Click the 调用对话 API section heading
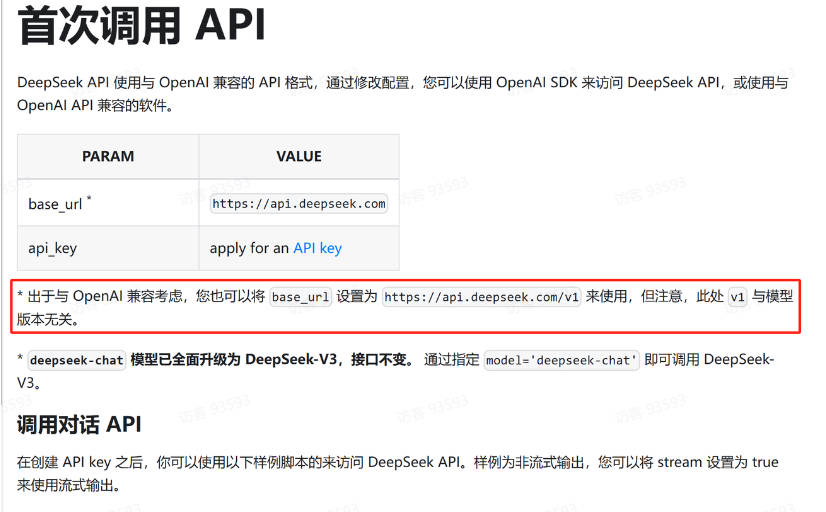This screenshot has width=826, height=512. pyautogui.click(x=79, y=425)
